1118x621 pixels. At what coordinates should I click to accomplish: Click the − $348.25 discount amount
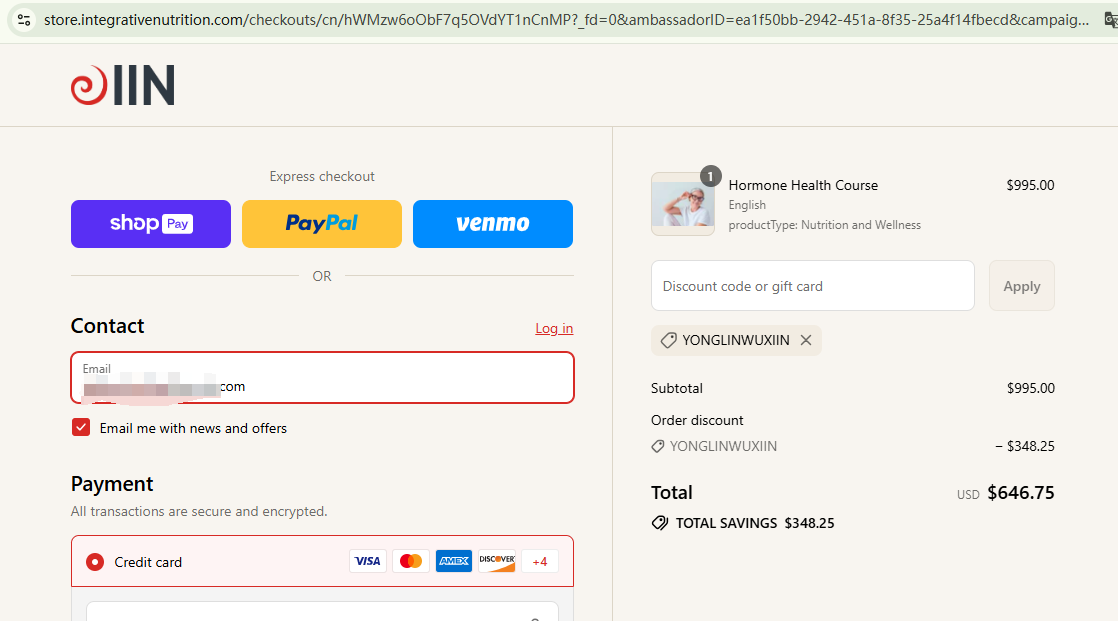tap(1025, 446)
